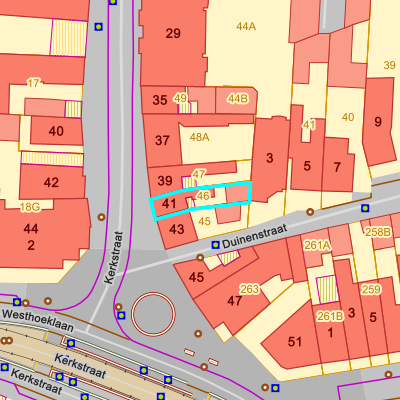This screenshot has width=400, height=400.
Task: Click the Westhoeklaan street label
Action: point(38,320)
